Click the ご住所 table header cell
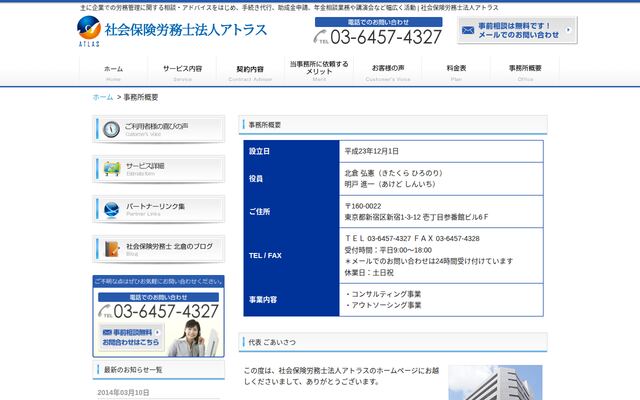 (291, 211)
